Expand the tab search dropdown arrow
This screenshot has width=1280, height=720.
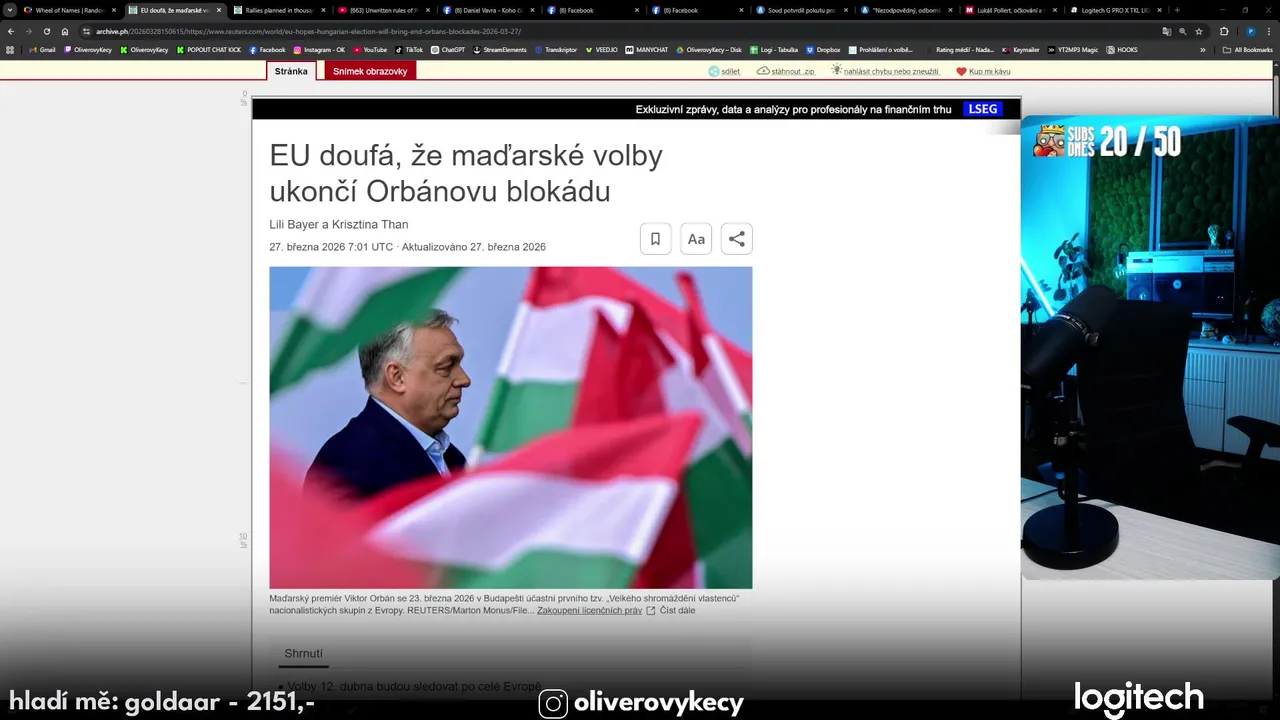pos(10,10)
